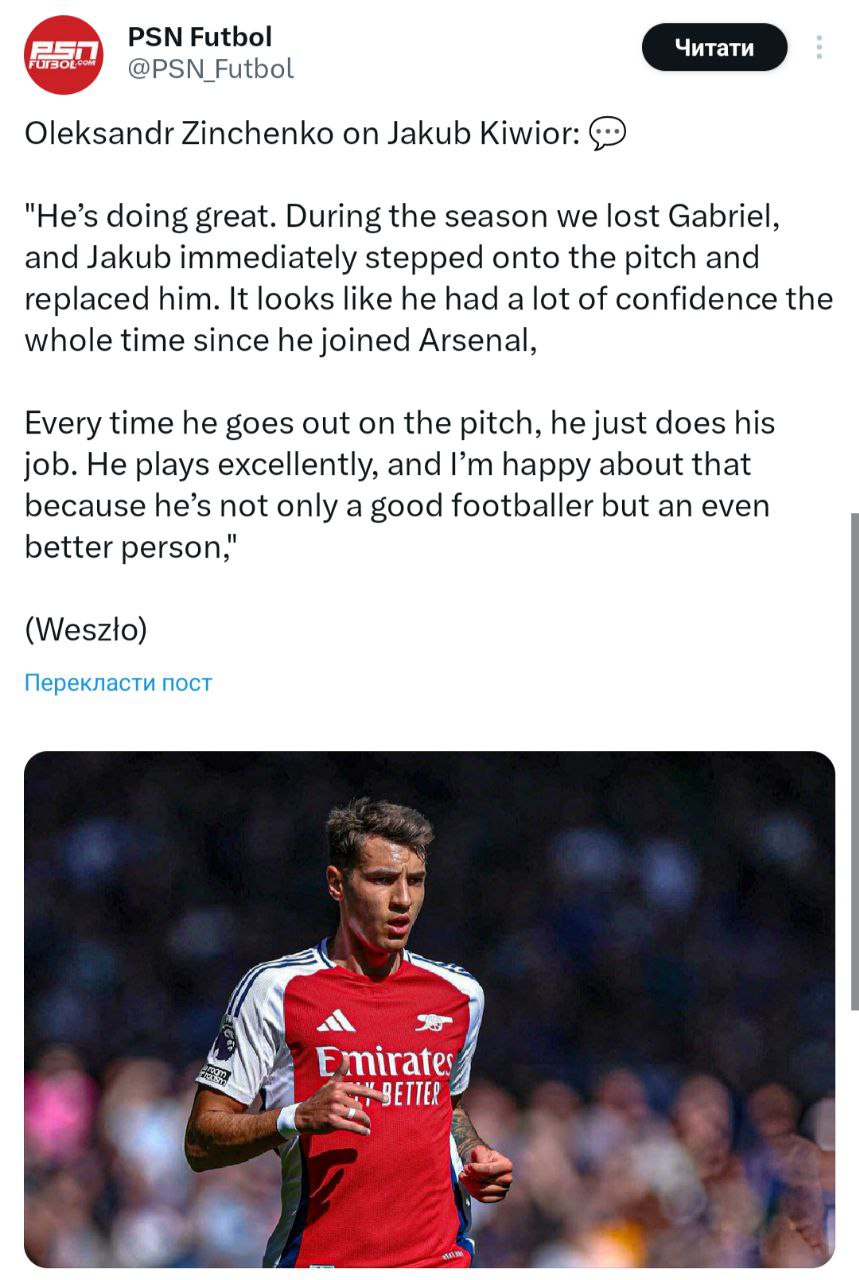Open the PSN Futbol display name

[x=200, y=37]
